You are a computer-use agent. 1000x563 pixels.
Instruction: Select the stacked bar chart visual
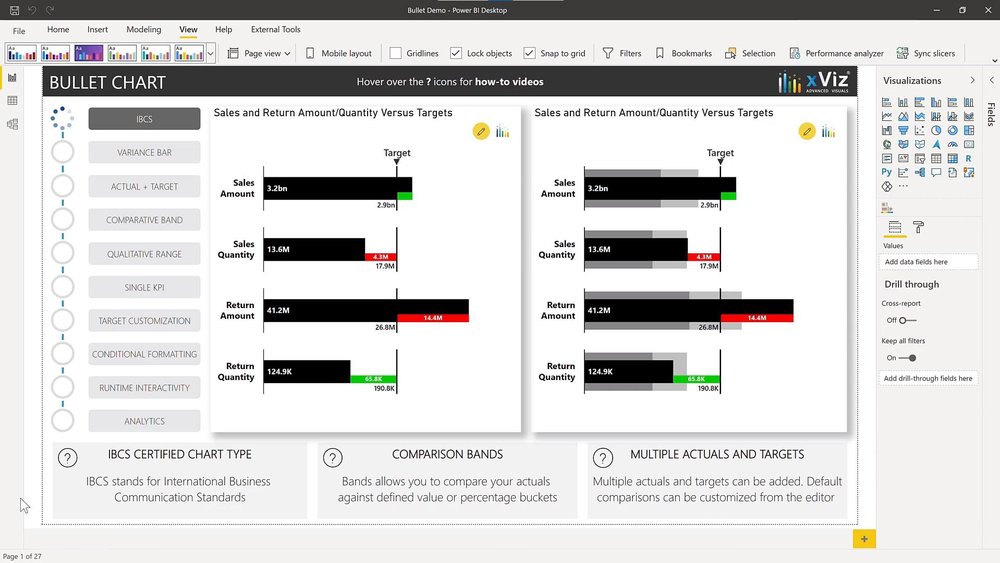pos(887,102)
